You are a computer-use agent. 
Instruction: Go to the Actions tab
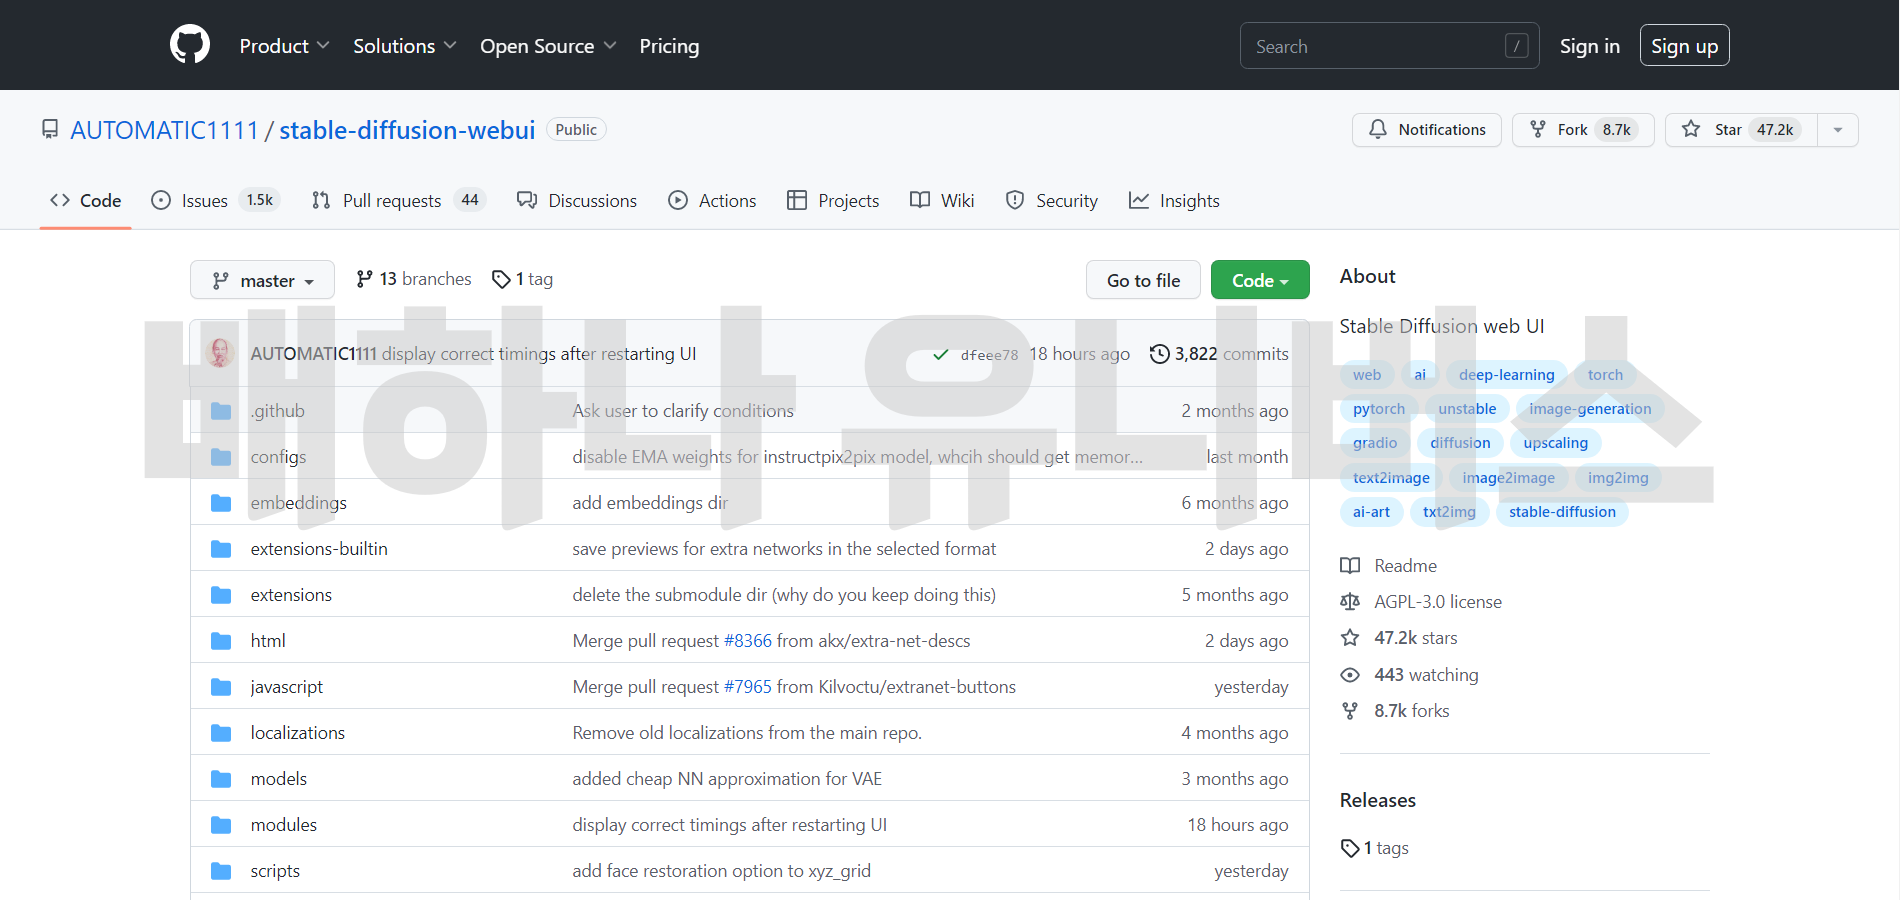click(712, 201)
